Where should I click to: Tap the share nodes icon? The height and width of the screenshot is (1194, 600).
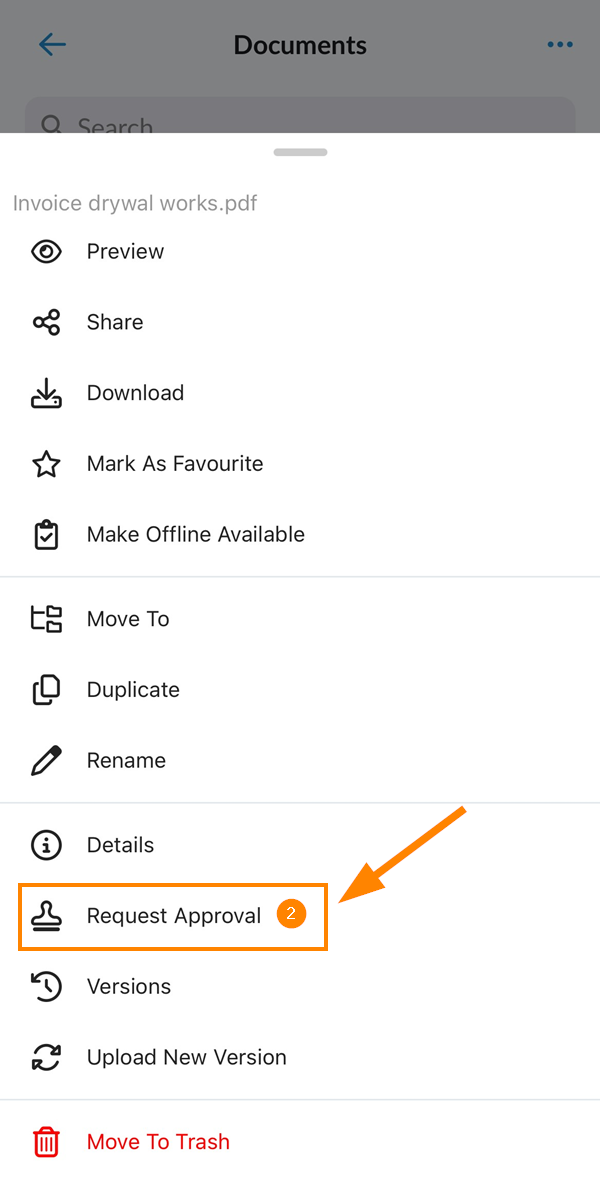point(46,322)
